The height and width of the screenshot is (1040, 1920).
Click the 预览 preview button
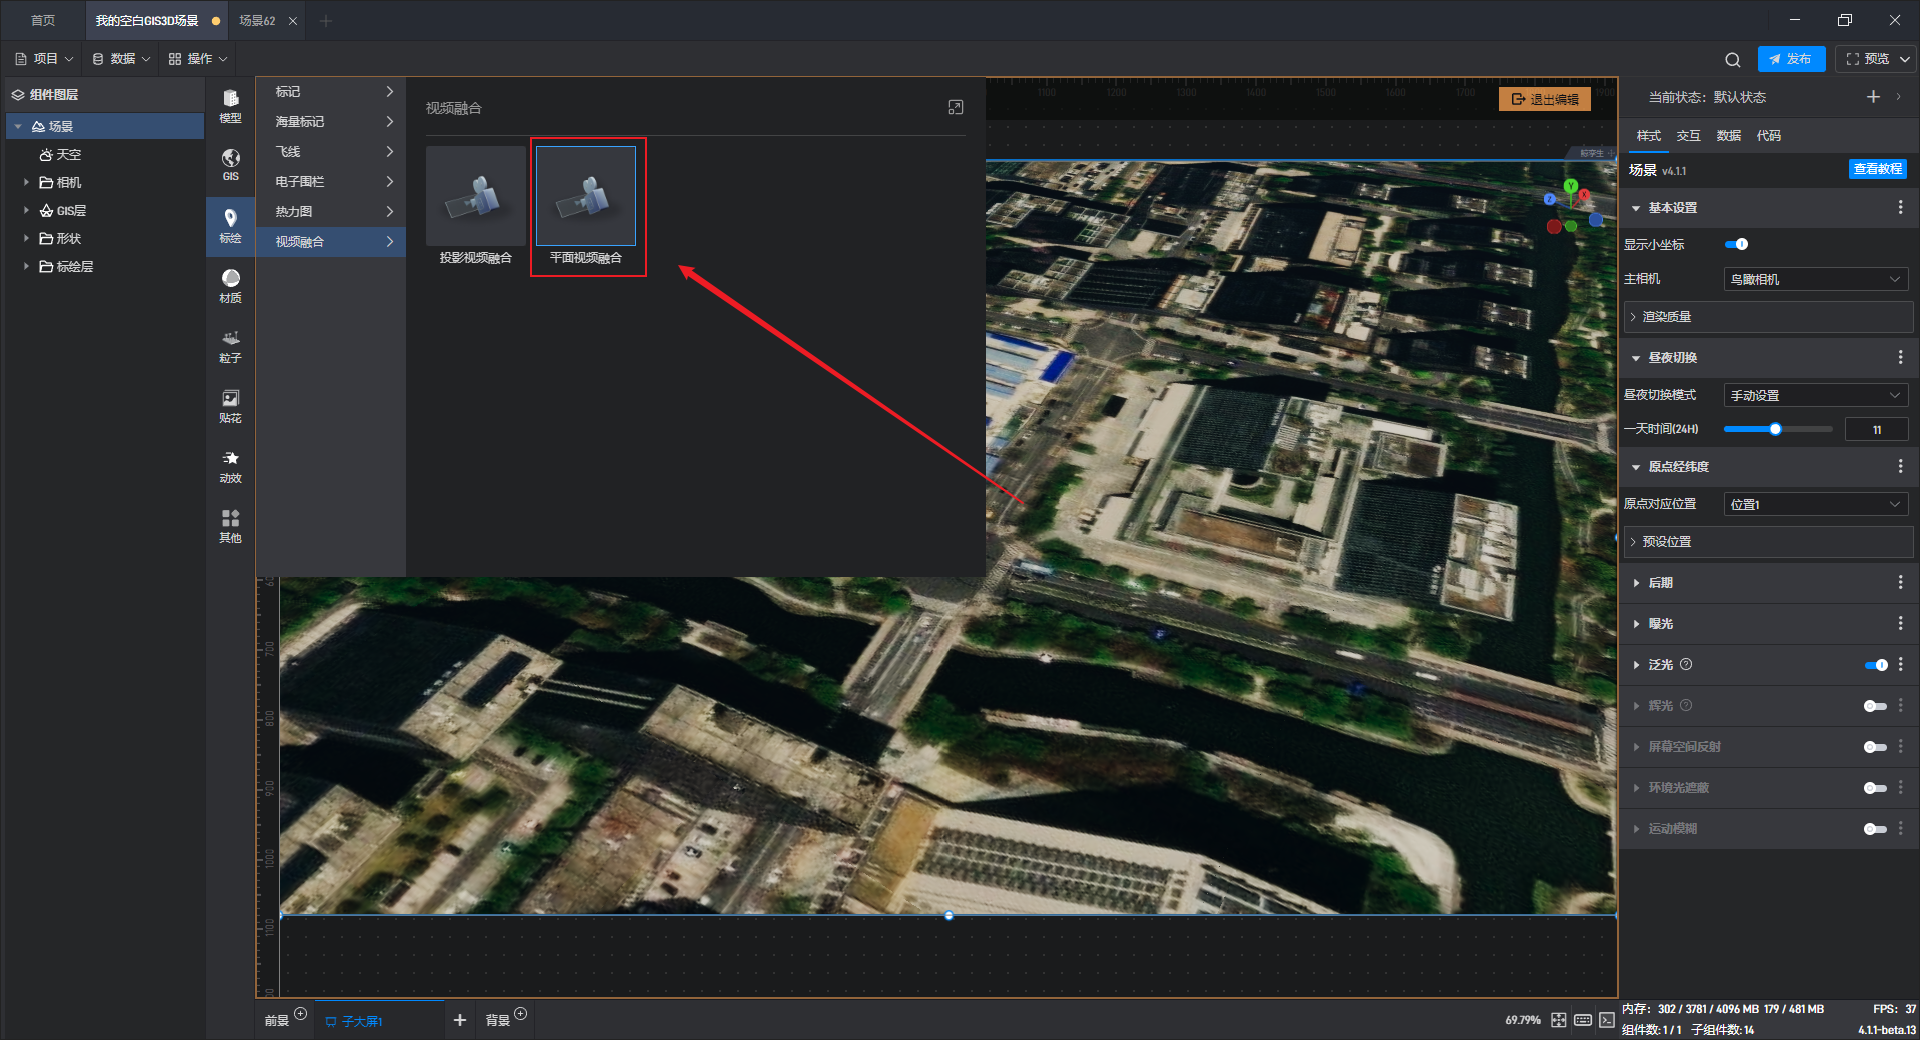point(1868,59)
